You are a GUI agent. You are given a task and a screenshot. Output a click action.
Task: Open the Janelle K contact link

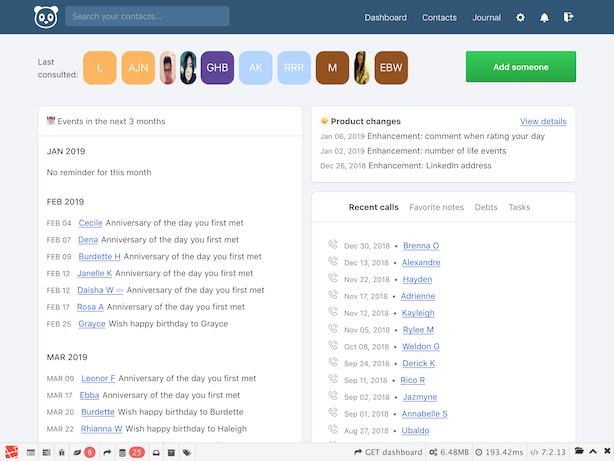point(94,273)
